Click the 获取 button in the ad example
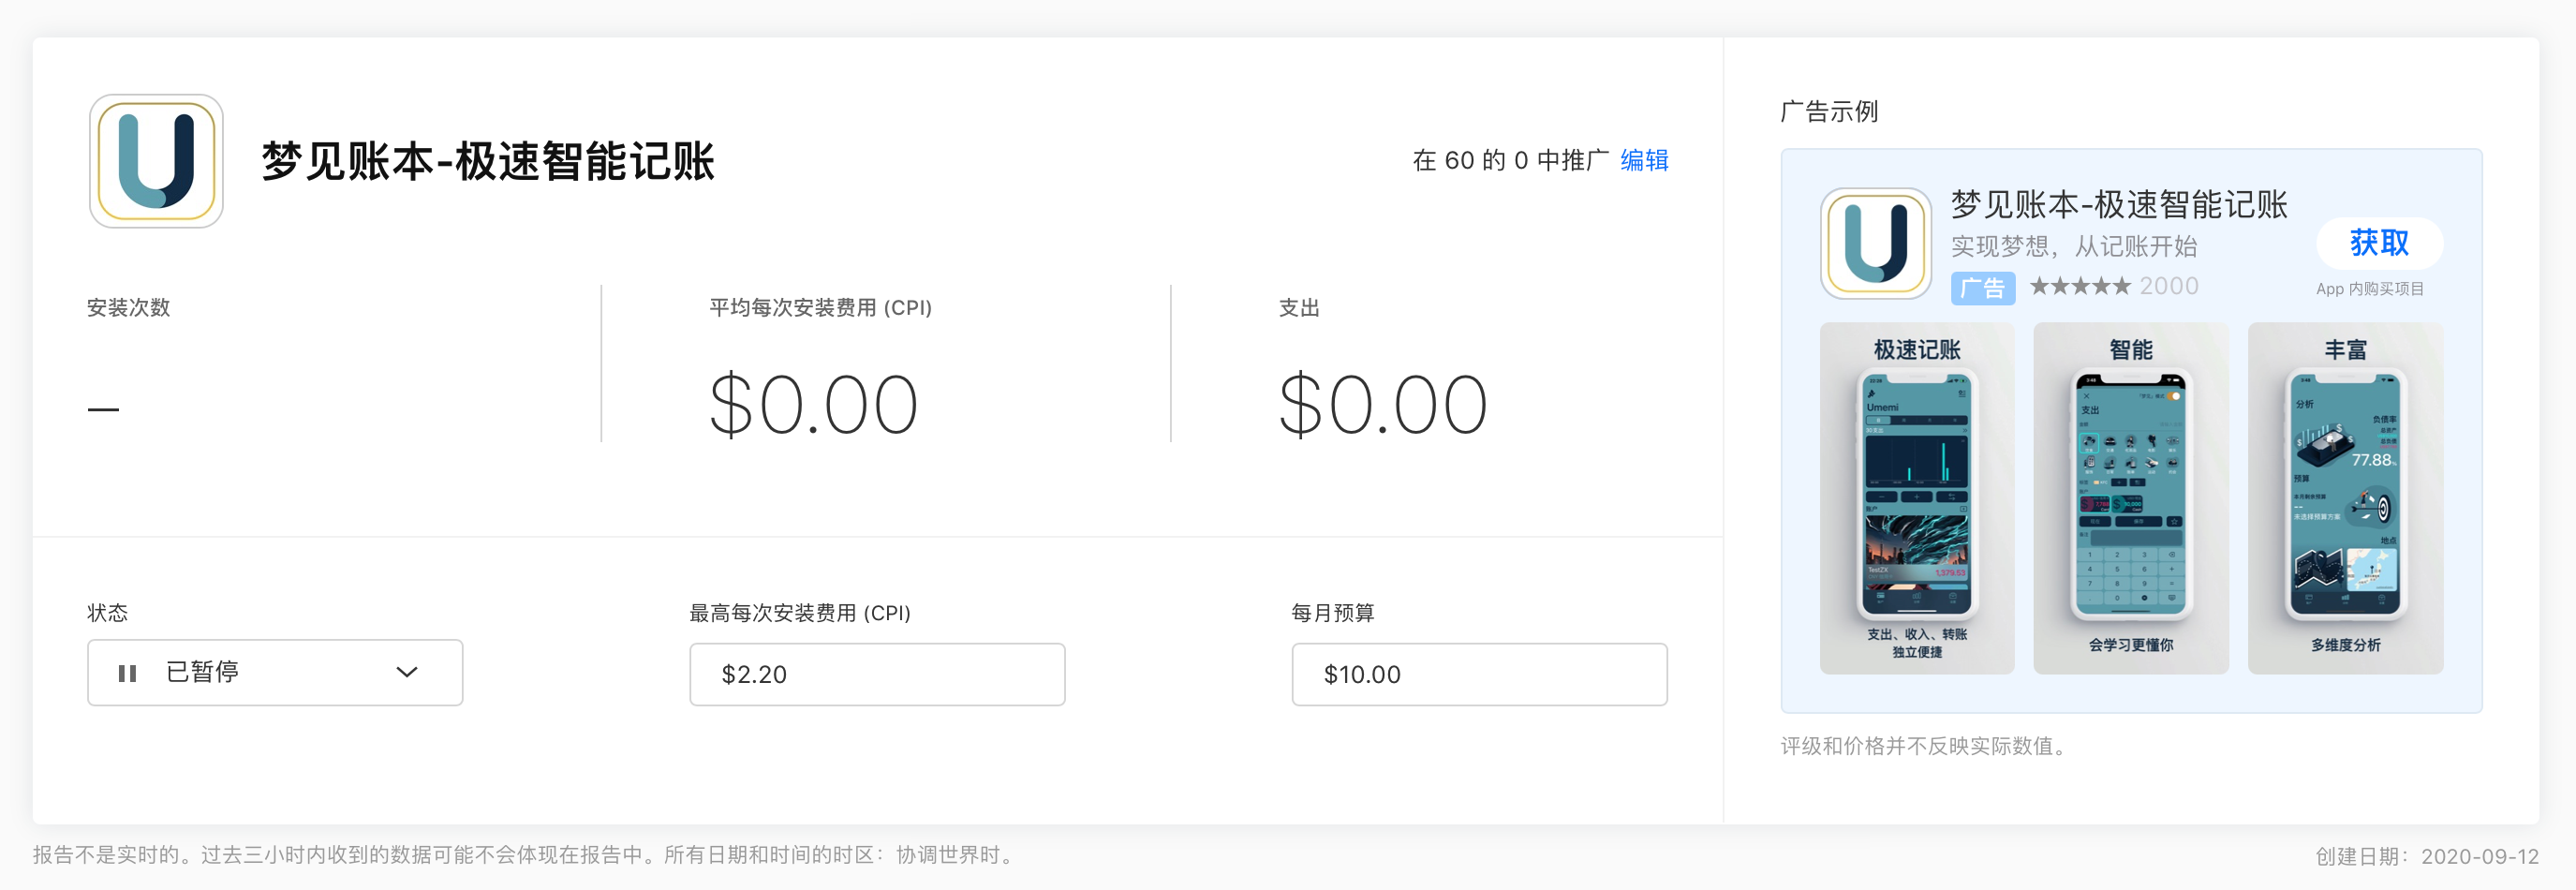Screen dimensions: 2576x890 2379,243
